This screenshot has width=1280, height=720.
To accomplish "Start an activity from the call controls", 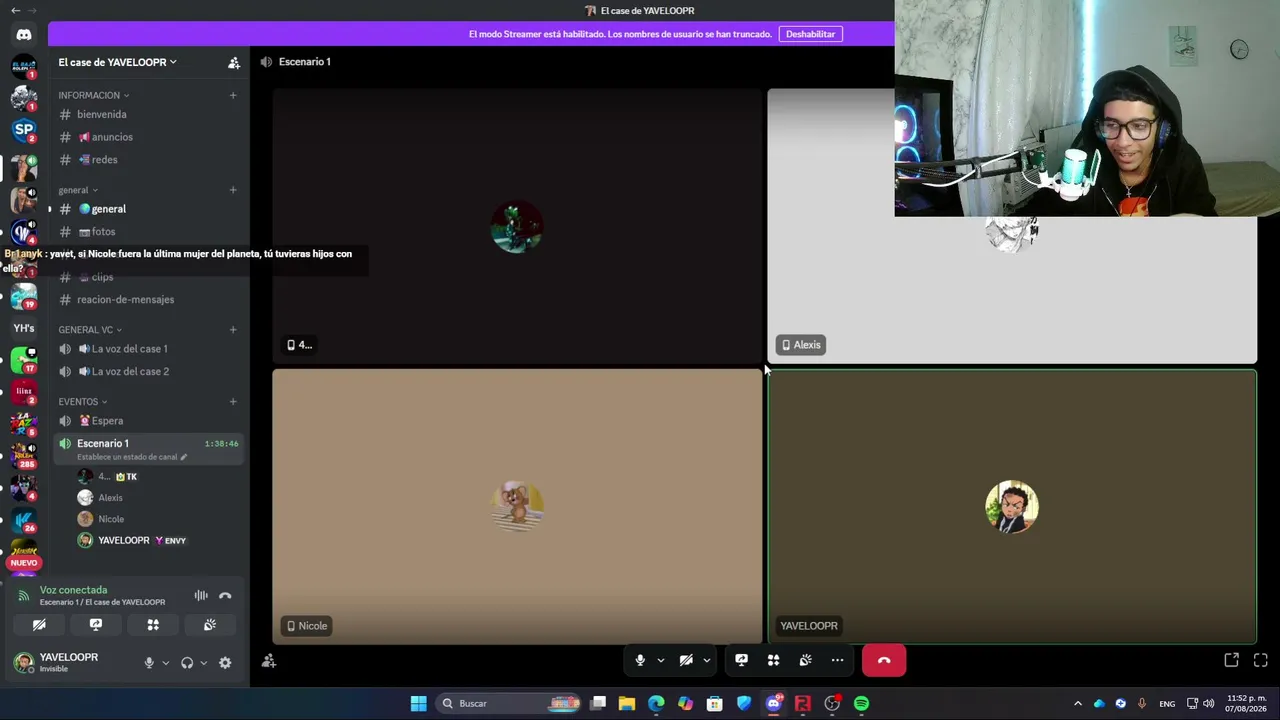I will click(773, 660).
